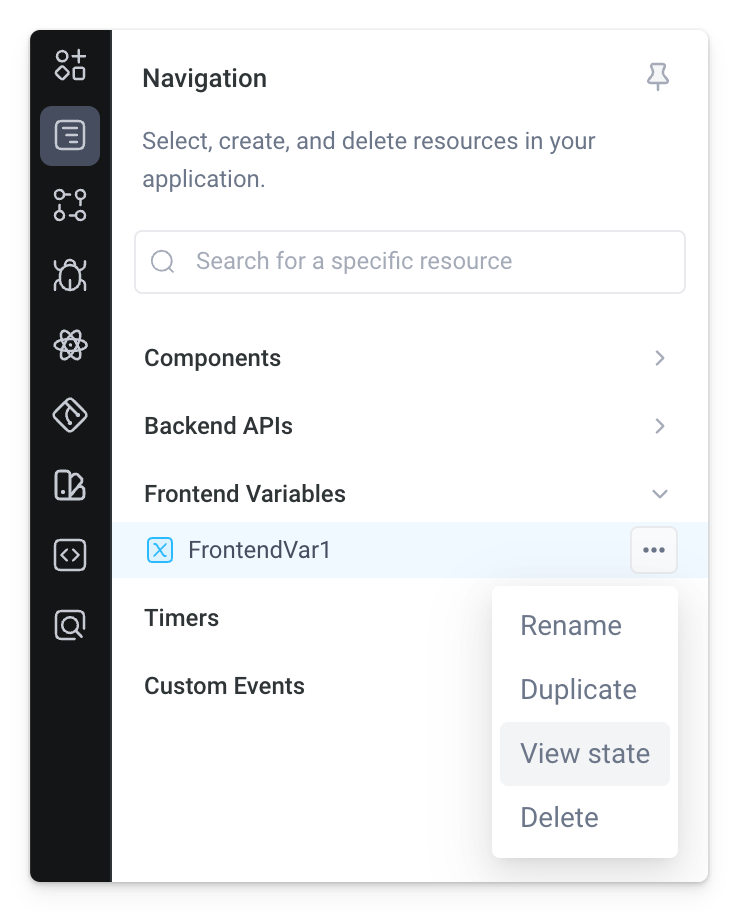The image size is (738, 912).
Task: Select the FrontendVar1 variable item
Action: [x=259, y=550]
